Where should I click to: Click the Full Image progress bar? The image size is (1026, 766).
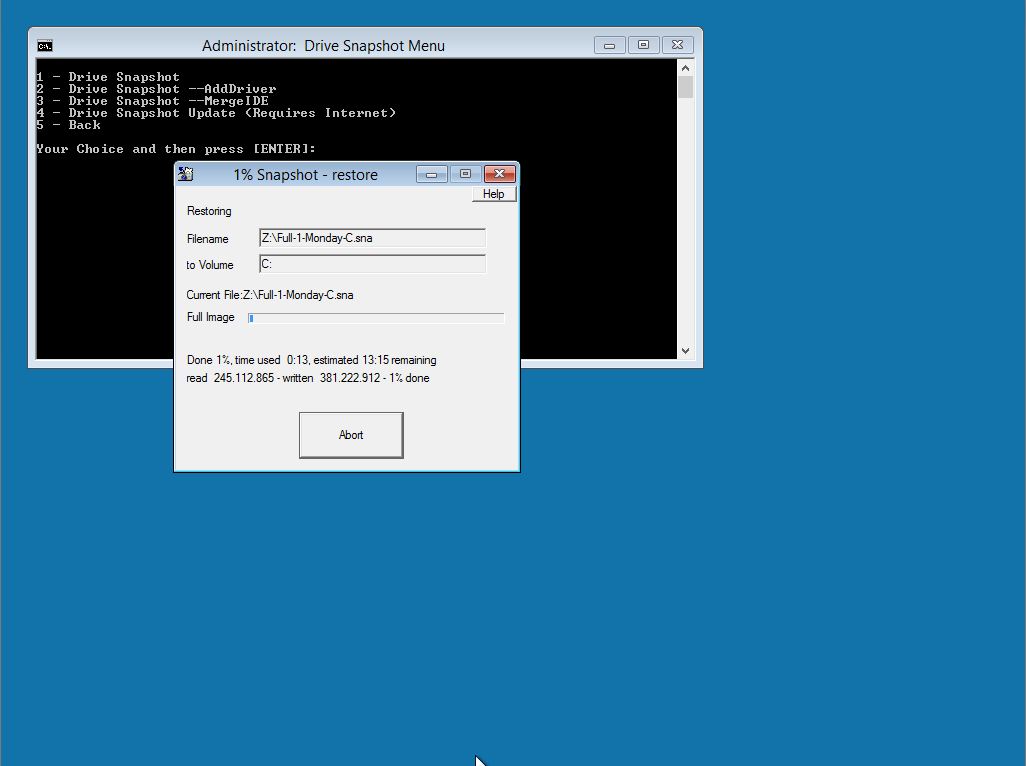coord(376,318)
